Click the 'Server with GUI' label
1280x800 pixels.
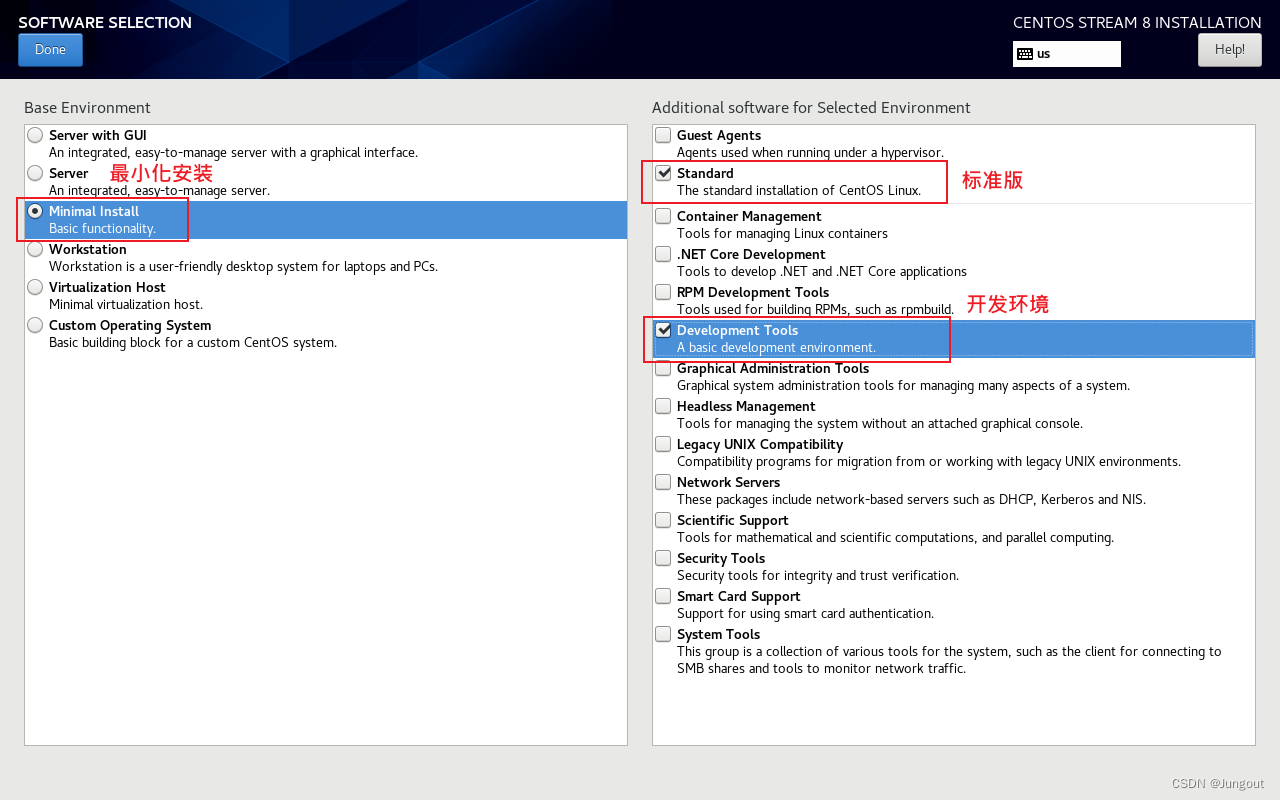click(x=98, y=135)
